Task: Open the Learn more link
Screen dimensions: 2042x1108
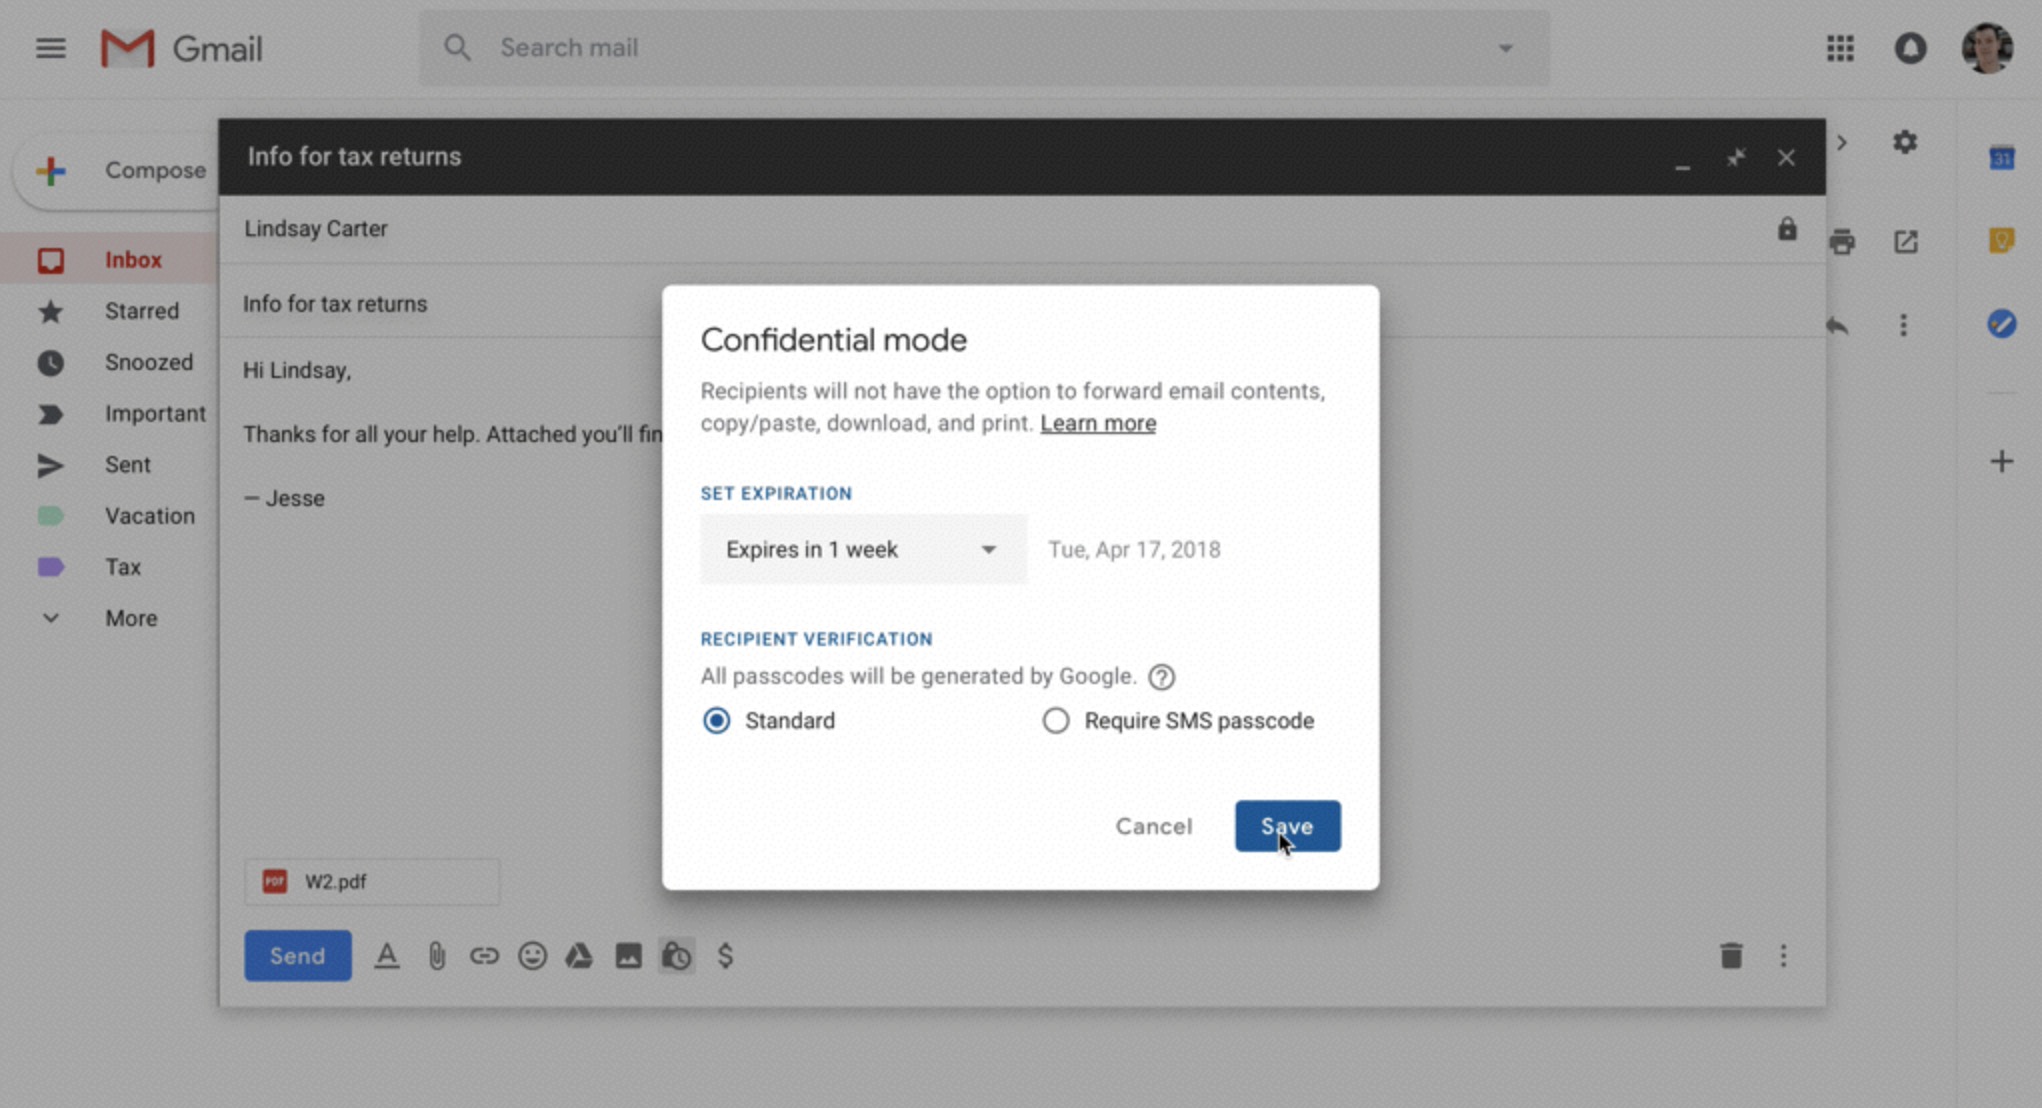Action: pyautogui.click(x=1097, y=423)
